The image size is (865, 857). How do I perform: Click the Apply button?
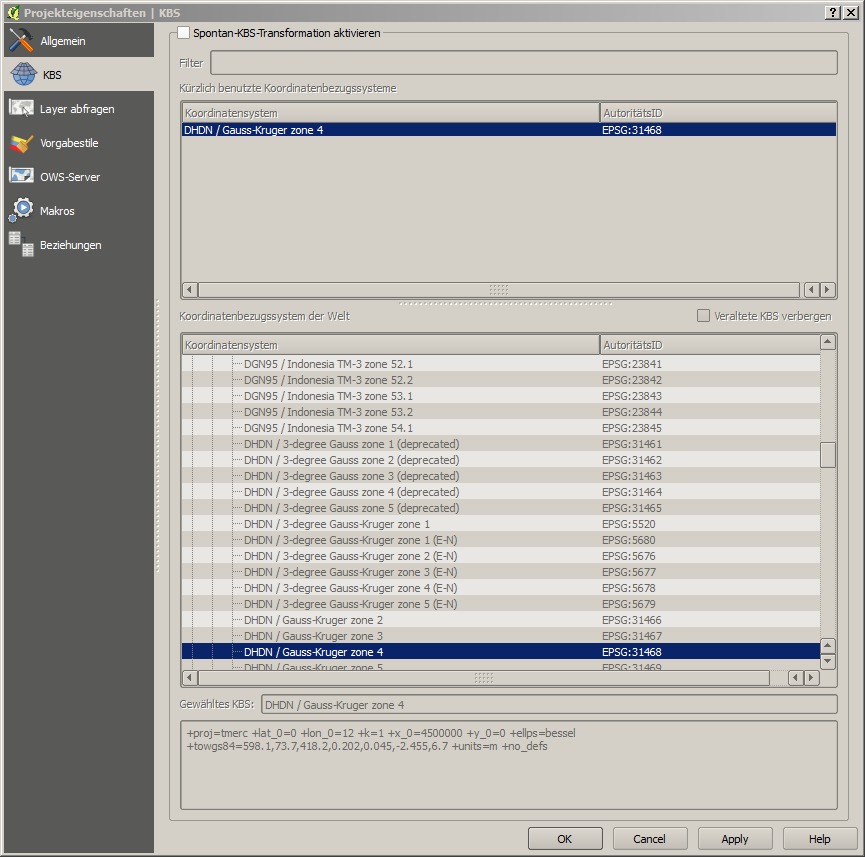click(735, 839)
